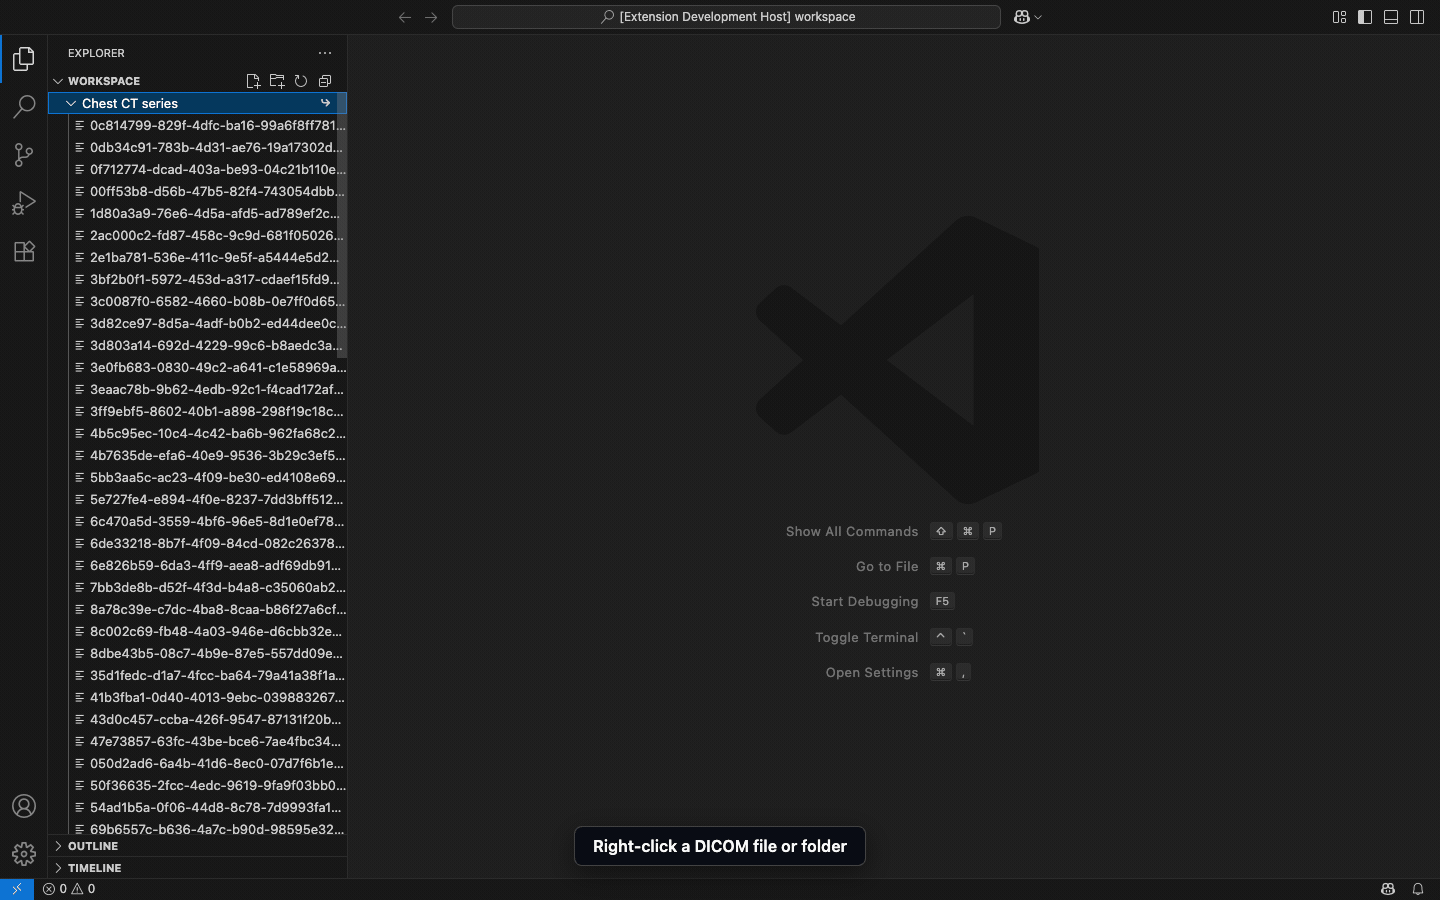Toggle the primary side bar
Image resolution: width=1440 pixels, height=900 pixels.
coord(1365,17)
